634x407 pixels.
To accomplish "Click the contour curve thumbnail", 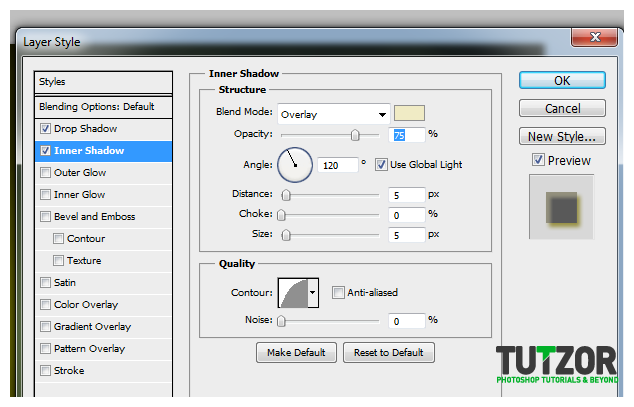I will (x=294, y=293).
